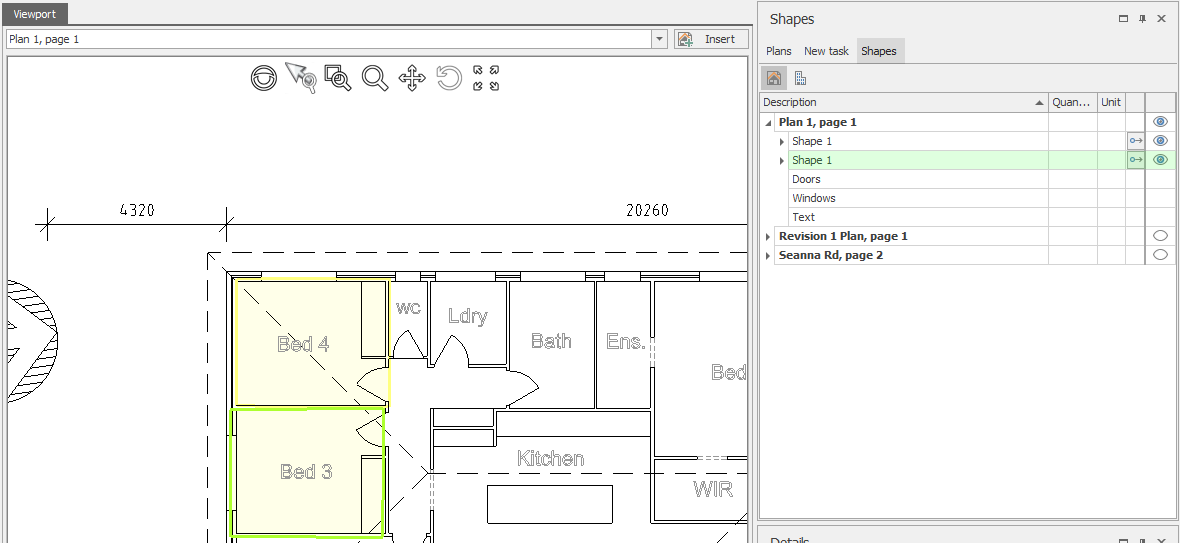Switch to the Plans tab
This screenshot has width=1180, height=543.
[x=778, y=51]
